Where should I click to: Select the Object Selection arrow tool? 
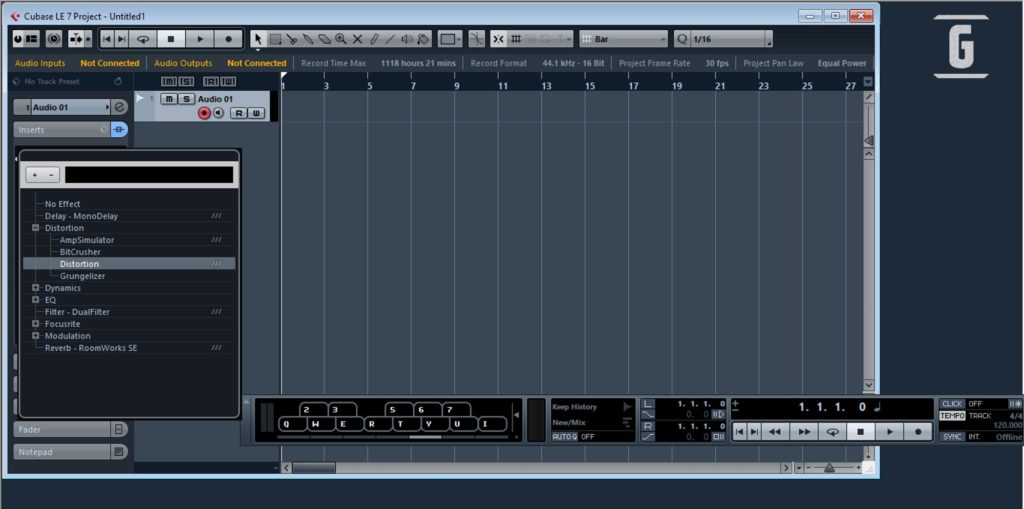[259, 39]
